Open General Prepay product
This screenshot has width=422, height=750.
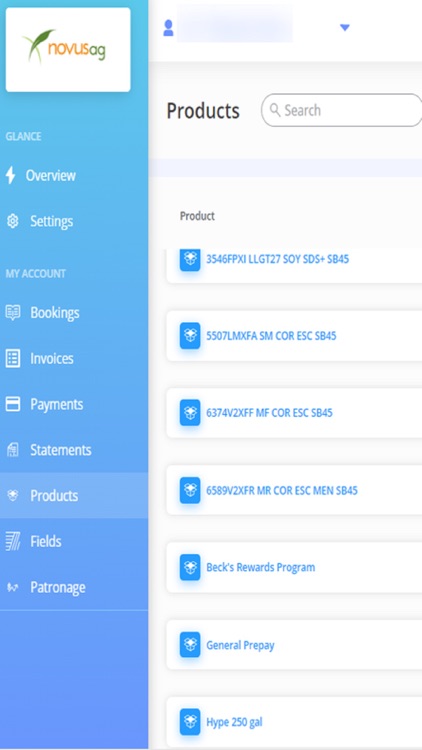click(240, 645)
